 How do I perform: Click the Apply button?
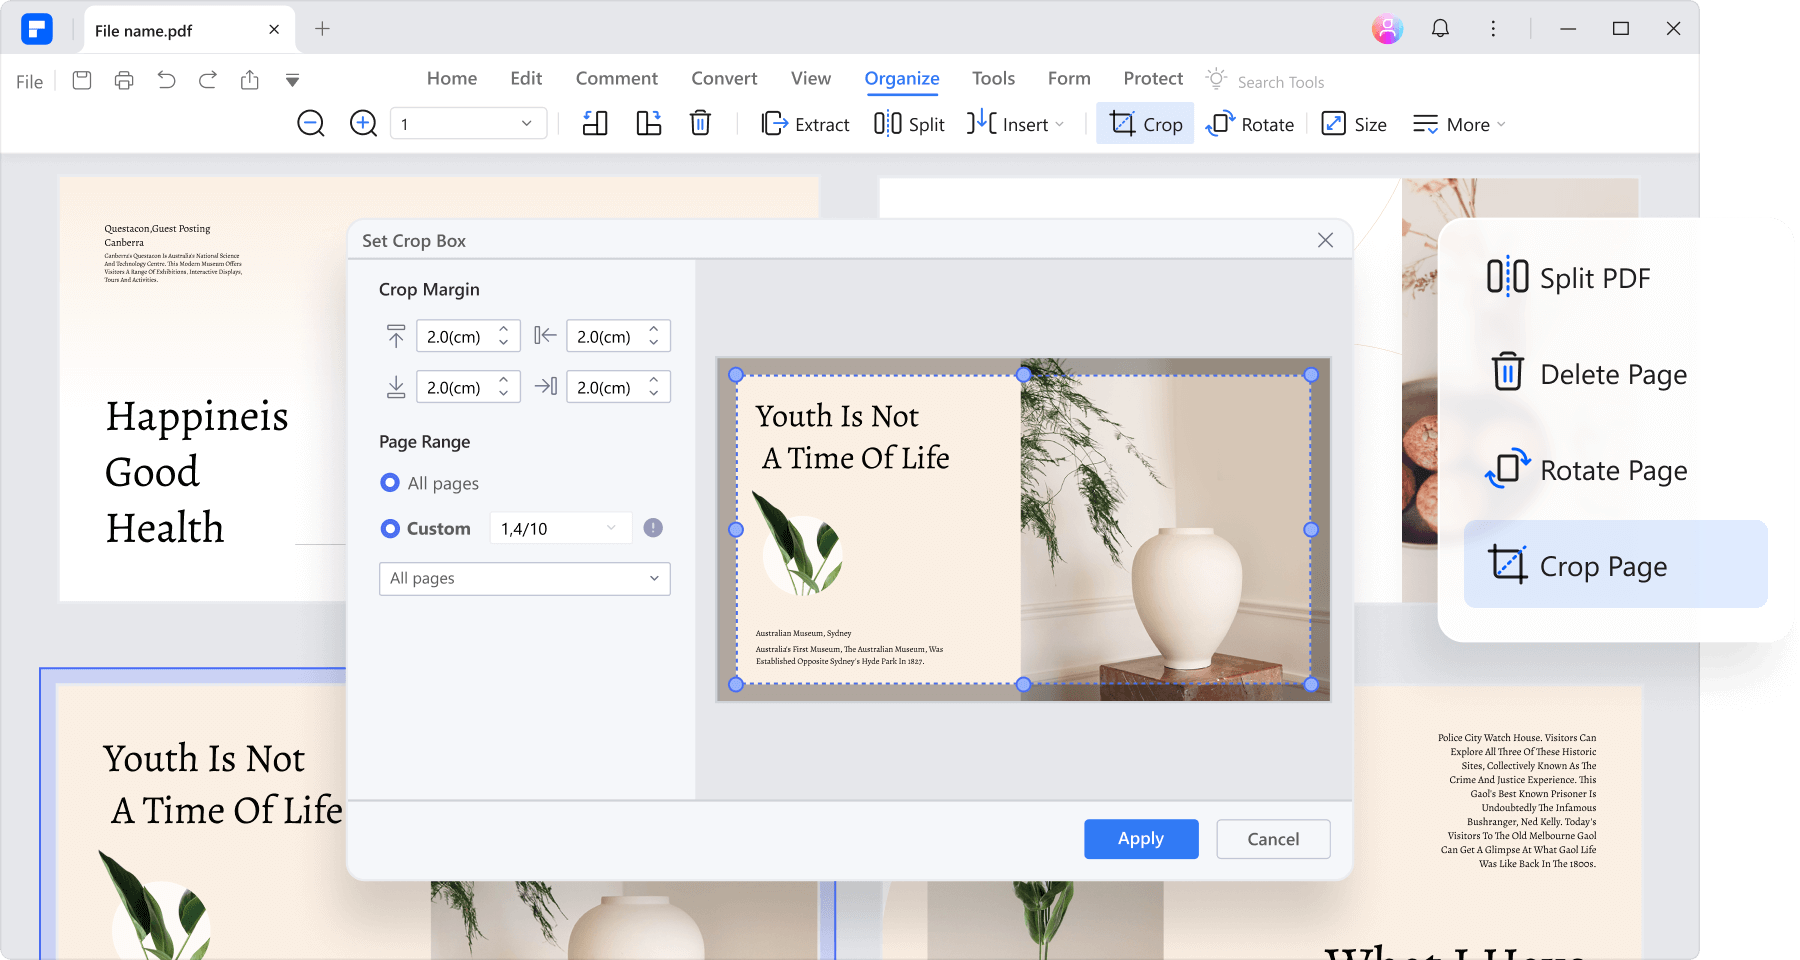point(1141,839)
